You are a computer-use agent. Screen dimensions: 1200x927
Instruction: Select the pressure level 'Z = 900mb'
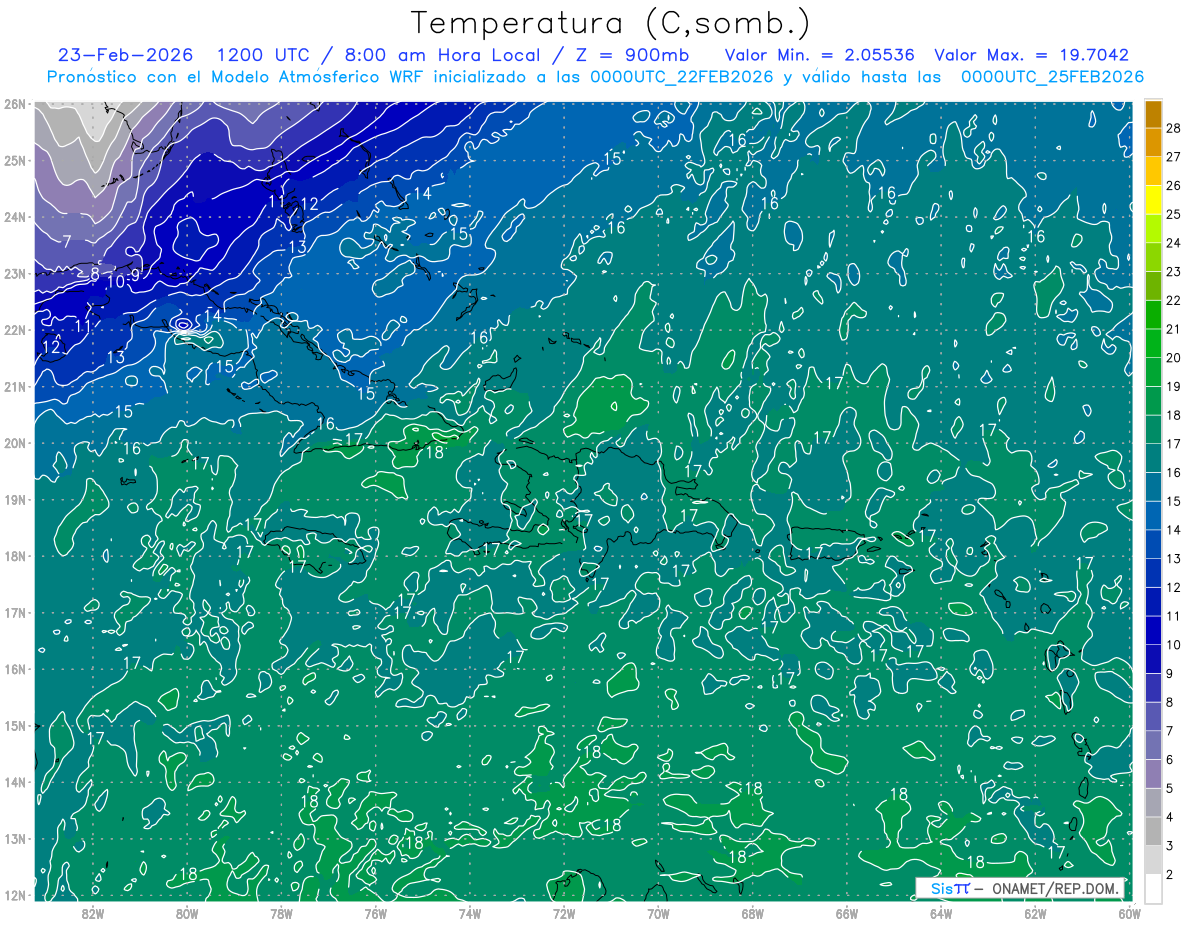[632, 55]
